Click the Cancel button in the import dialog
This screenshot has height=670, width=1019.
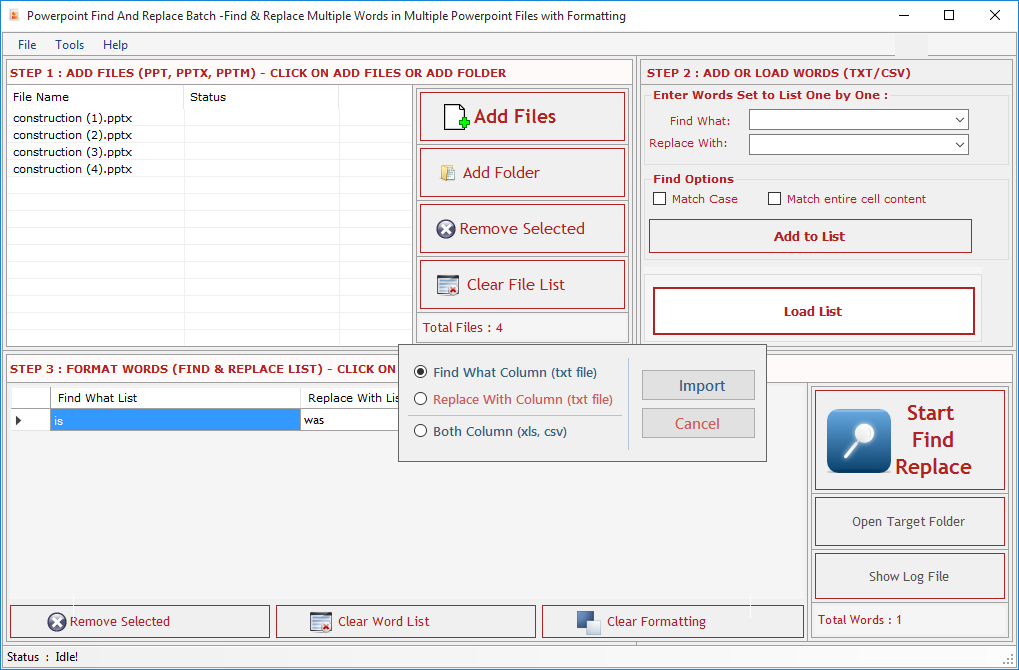coord(699,424)
